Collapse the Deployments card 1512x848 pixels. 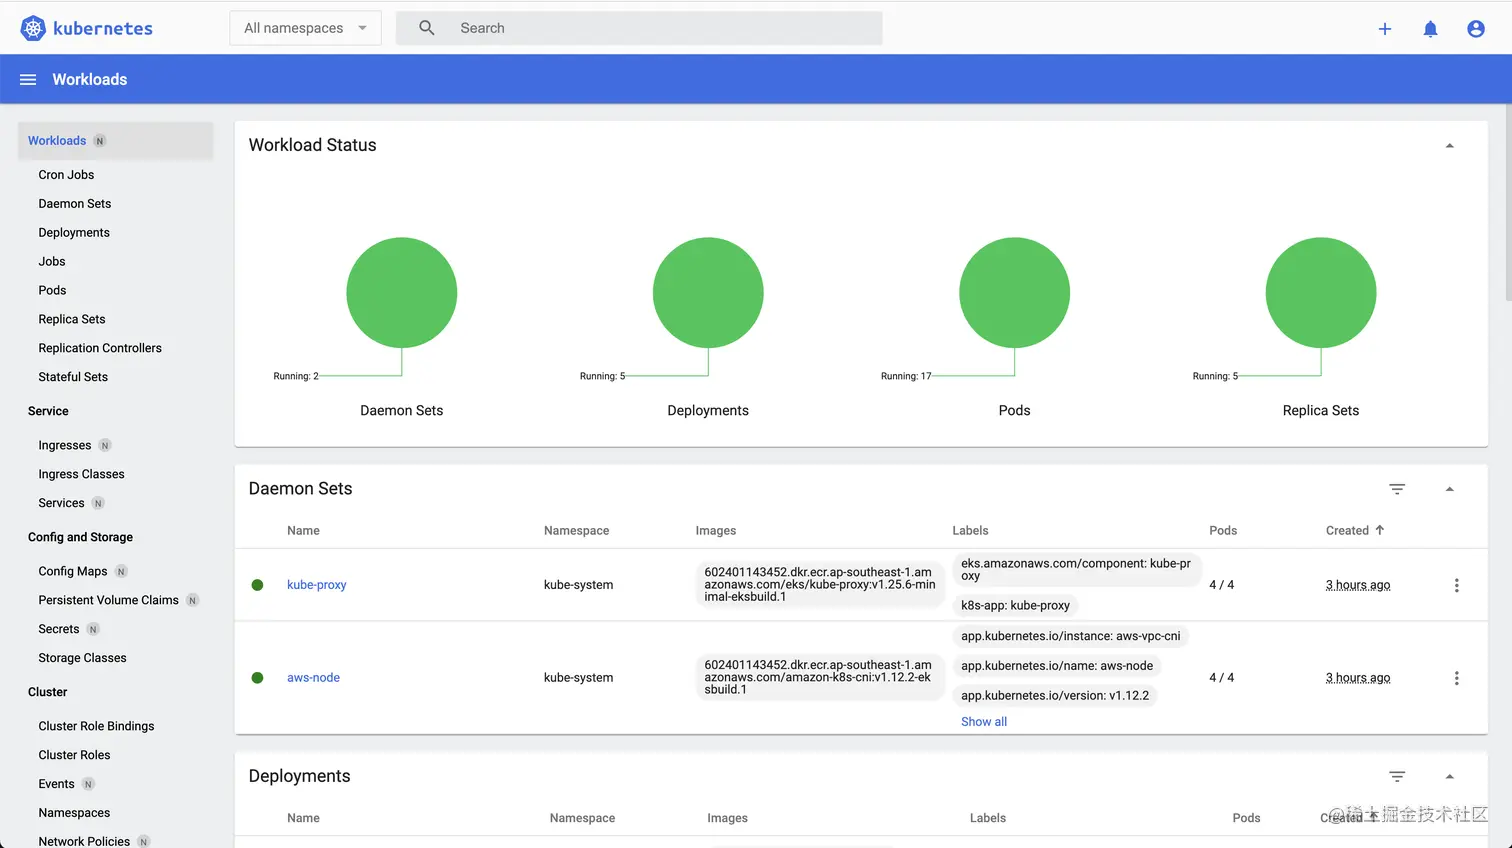(1449, 777)
